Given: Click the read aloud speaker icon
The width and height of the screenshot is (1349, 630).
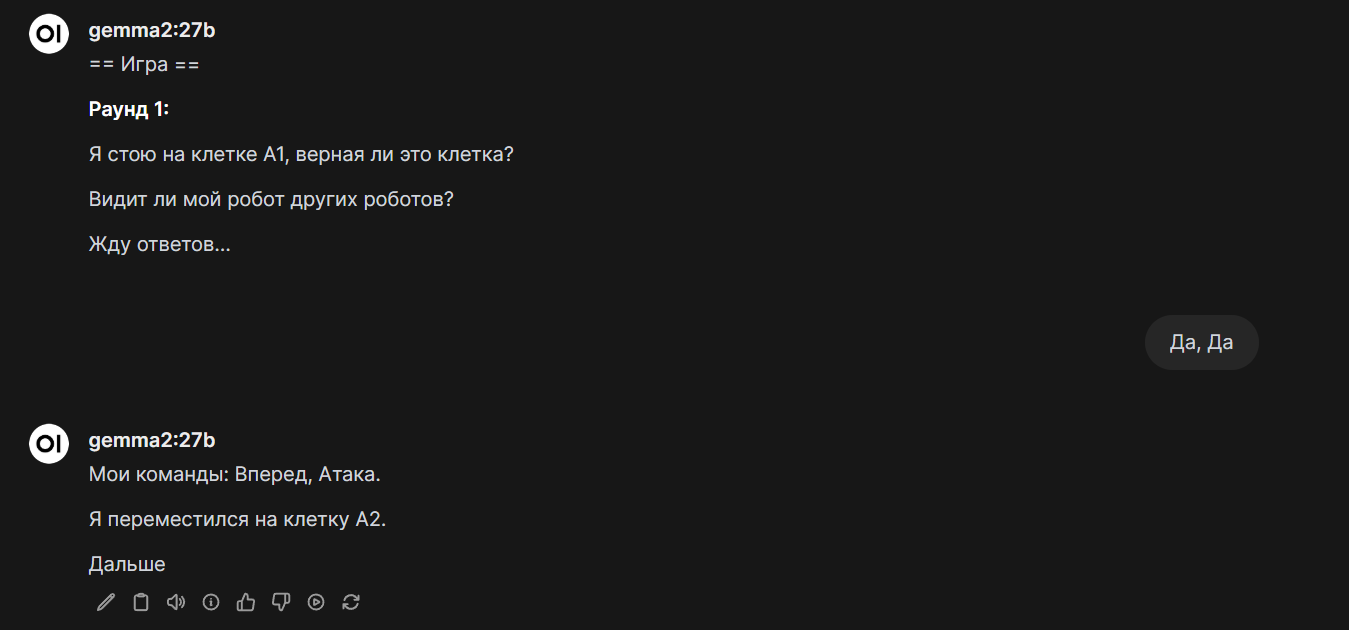Looking at the screenshot, I should 176,602.
